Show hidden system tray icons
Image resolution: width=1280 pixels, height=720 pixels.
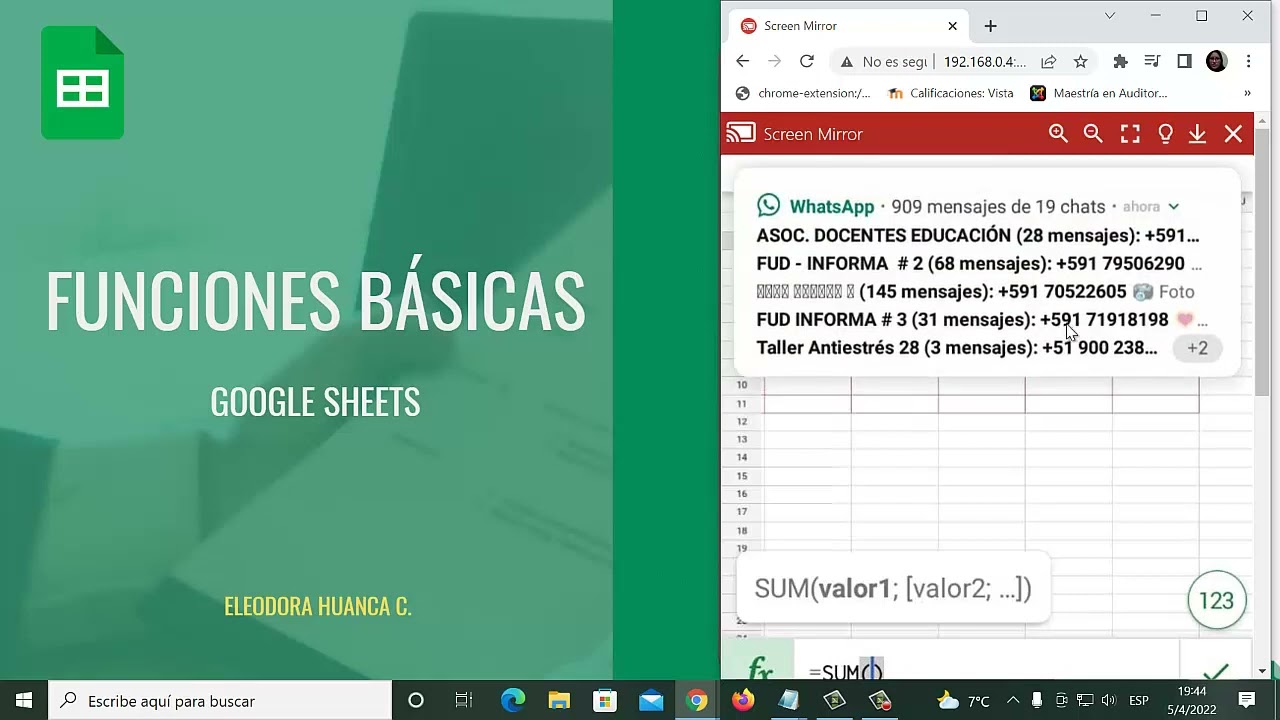point(1013,701)
